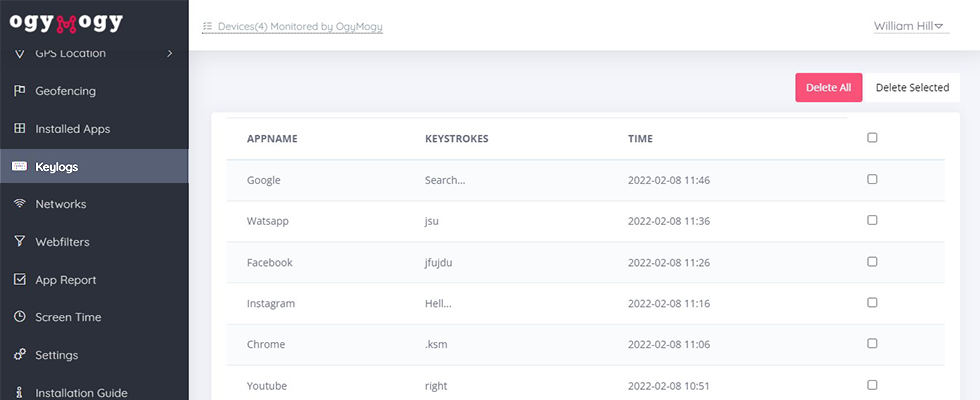Click the Installed Apps grid icon
Image resolution: width=980 pixels, height=400 pixels.
point(19,129)
